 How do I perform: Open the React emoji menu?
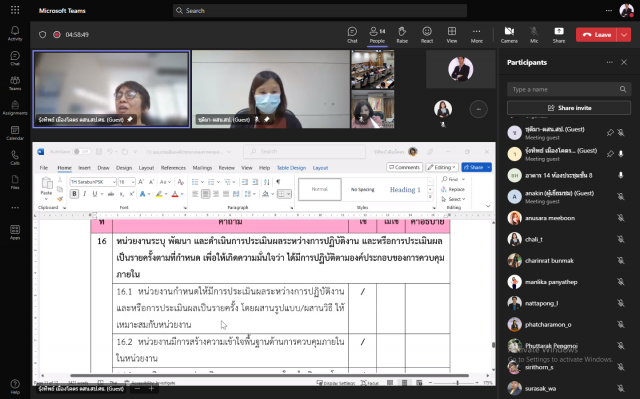[x=427, y=35]
